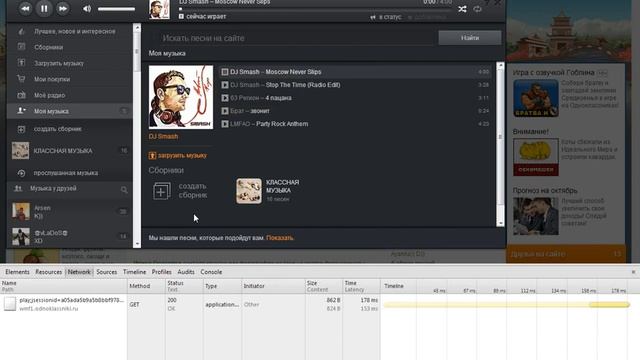Viewport: 640px width, 360px height.
Task: Select 'Моя музыка' sidebar item
Action: pyautogui.click(x=70, y=111)
